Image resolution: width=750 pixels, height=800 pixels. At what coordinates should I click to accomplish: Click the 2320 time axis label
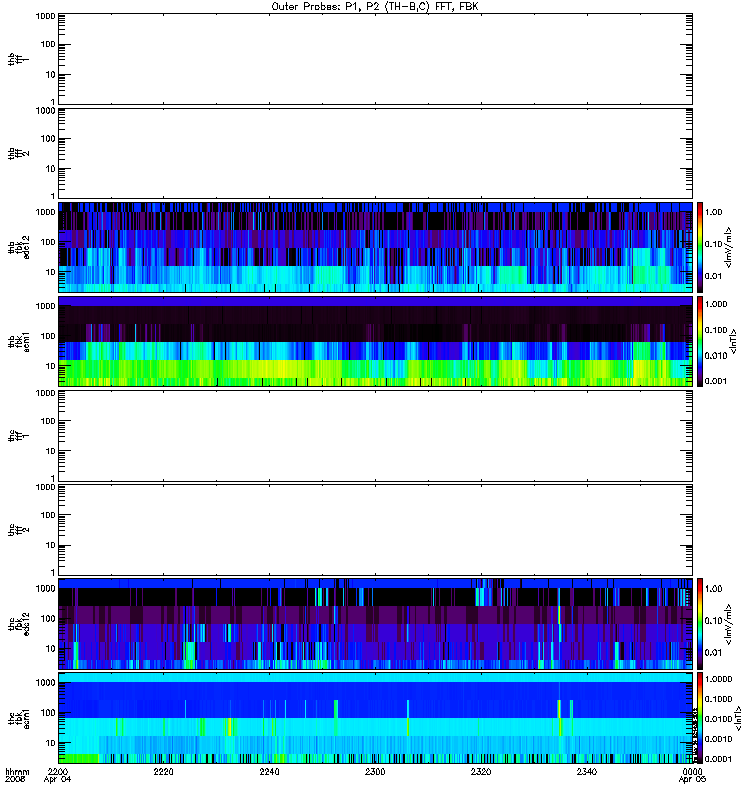pos(481,771)
